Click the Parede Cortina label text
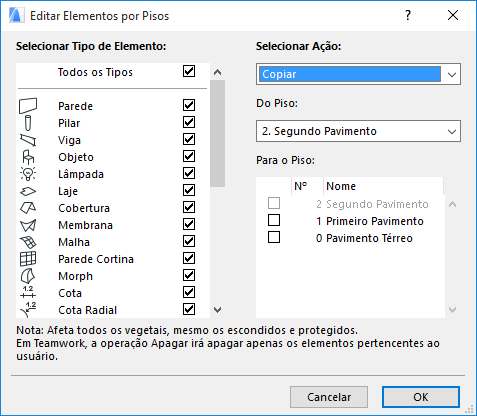 96,259
